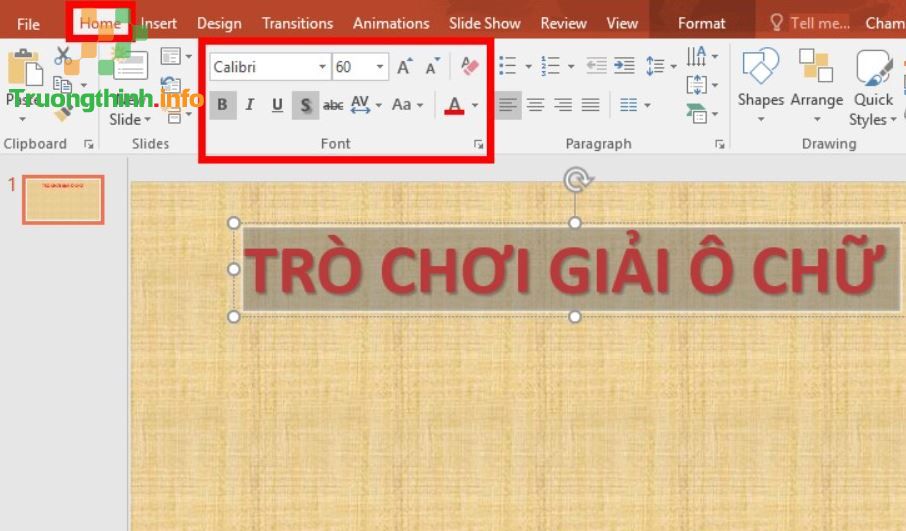Align text left

pos(508,105)
